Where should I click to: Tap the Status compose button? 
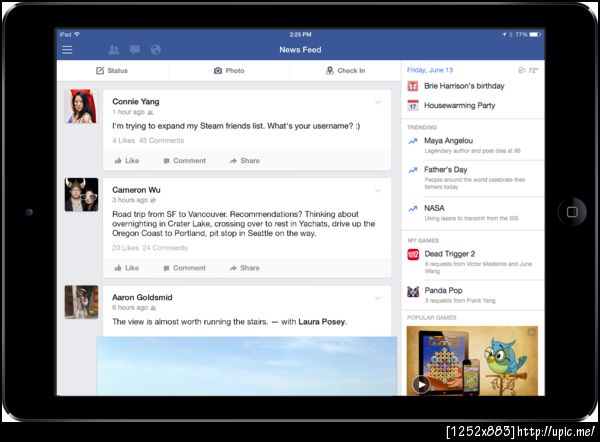click(x=112, y=70)
